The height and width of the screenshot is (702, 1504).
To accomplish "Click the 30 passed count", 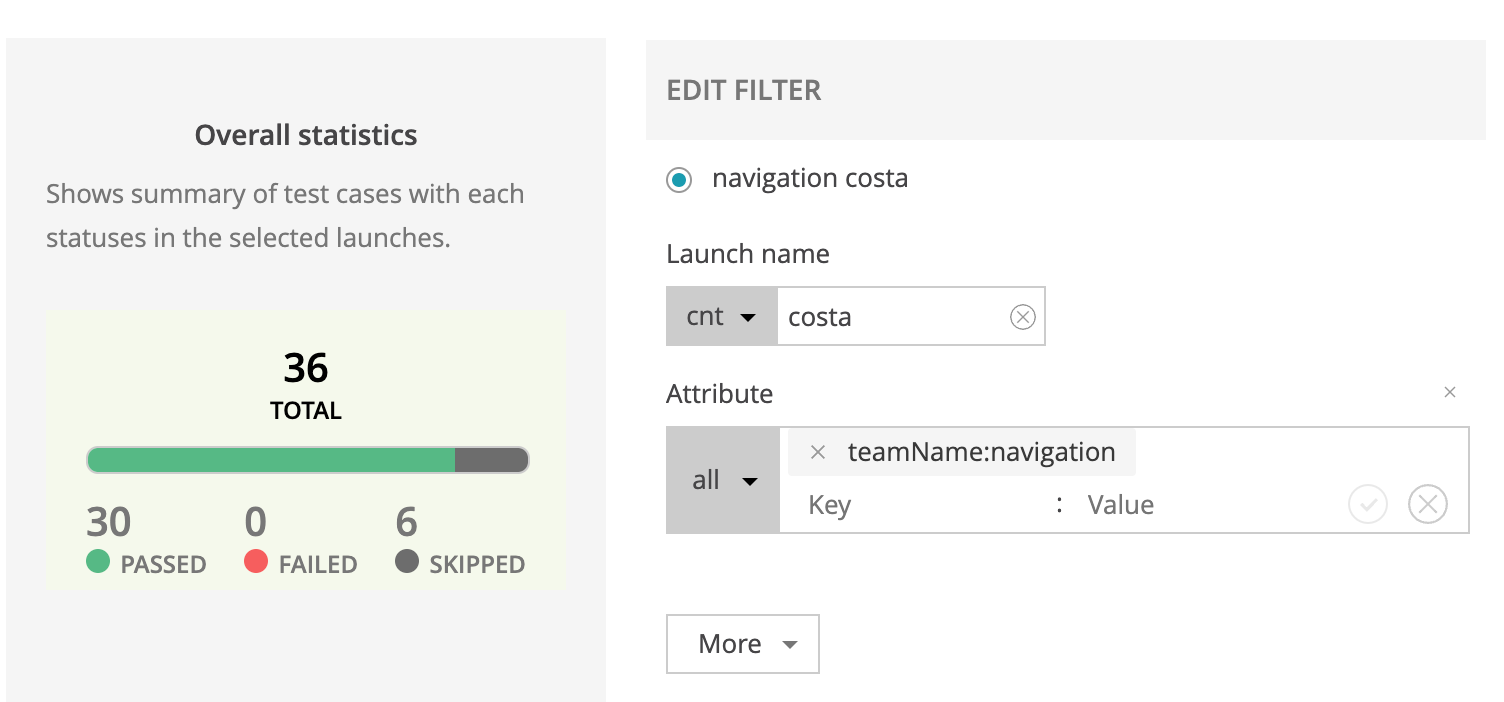I will [109, 523].
